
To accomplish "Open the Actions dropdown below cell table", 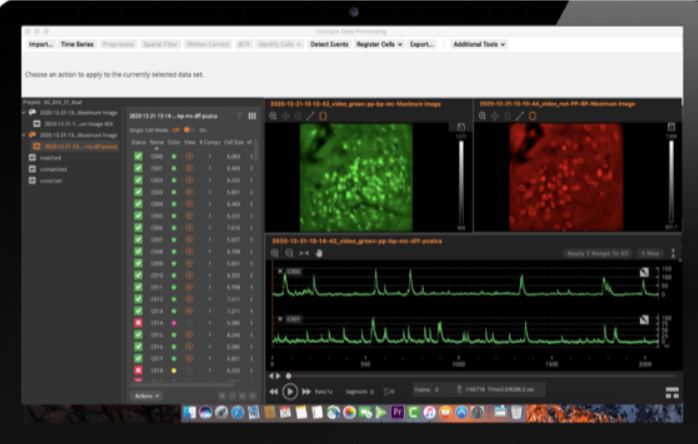I will click(x=146, y=396).
